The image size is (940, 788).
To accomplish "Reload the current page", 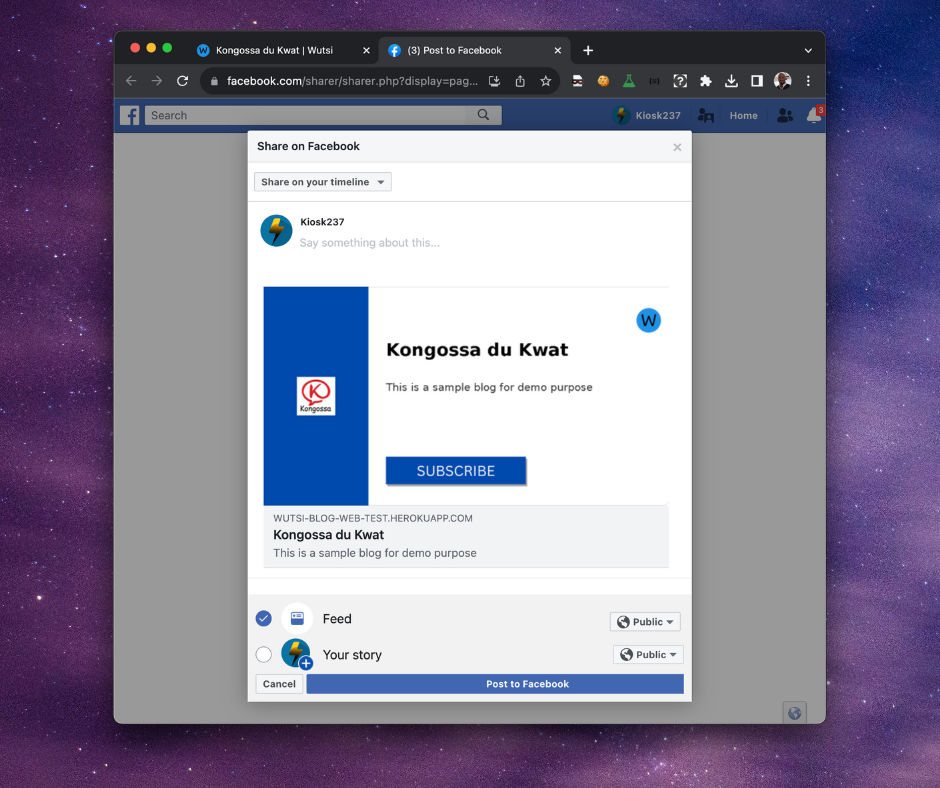I will (x=183, y=81).
